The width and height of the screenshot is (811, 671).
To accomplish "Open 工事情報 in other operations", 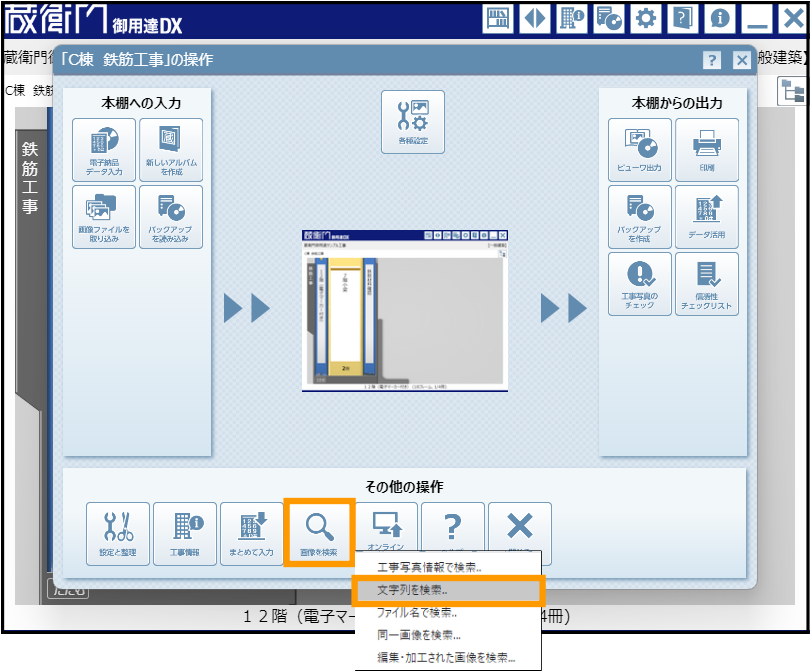I will coord(185,533).
